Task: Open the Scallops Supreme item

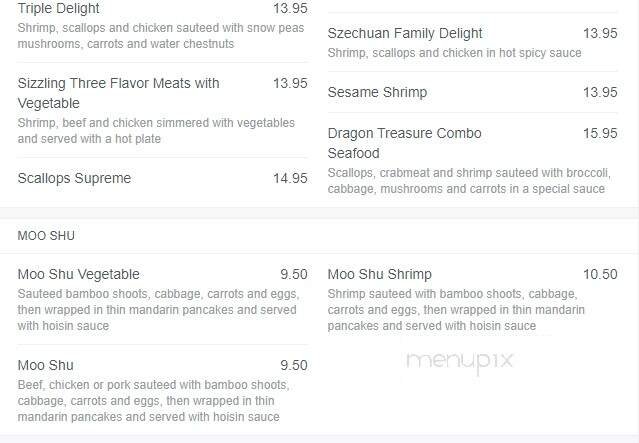Action: pos(74,179)
